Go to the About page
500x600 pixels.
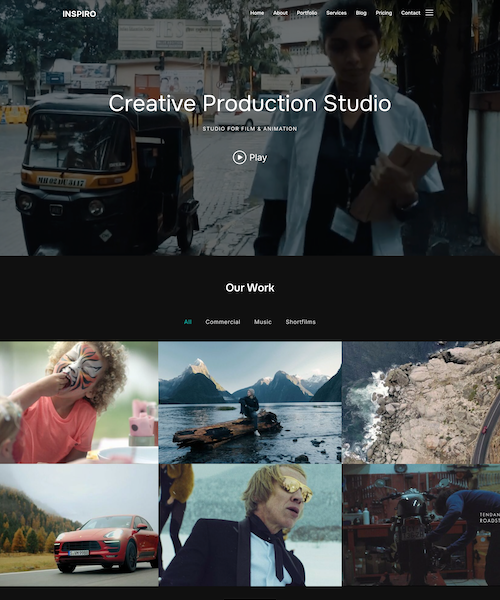pyautogui.click(x=280, y=13)
